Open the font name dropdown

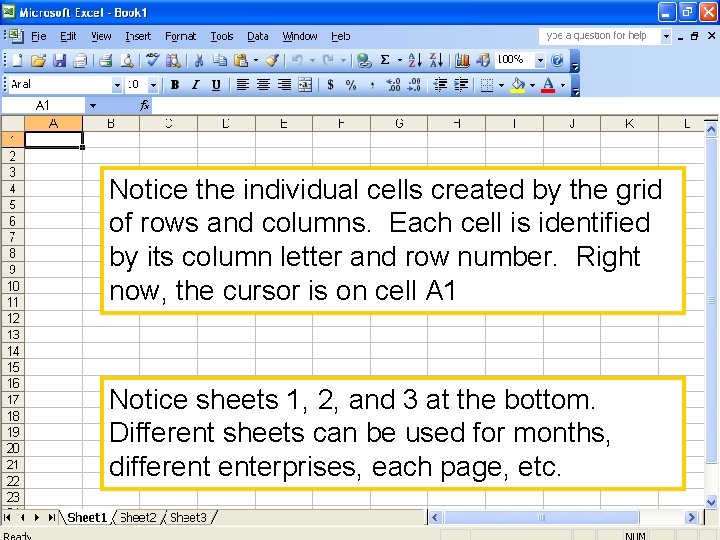117,85
